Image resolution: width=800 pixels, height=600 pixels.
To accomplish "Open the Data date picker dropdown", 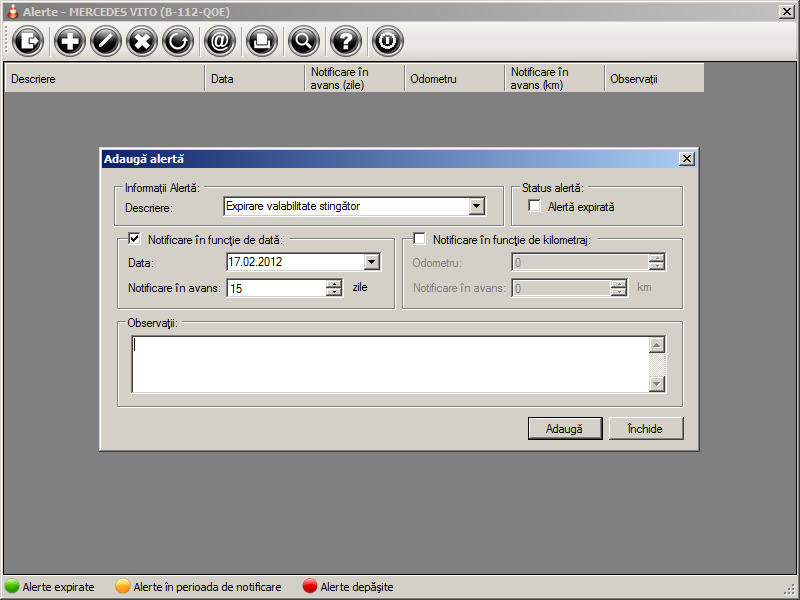I will (x=371, y=262).
